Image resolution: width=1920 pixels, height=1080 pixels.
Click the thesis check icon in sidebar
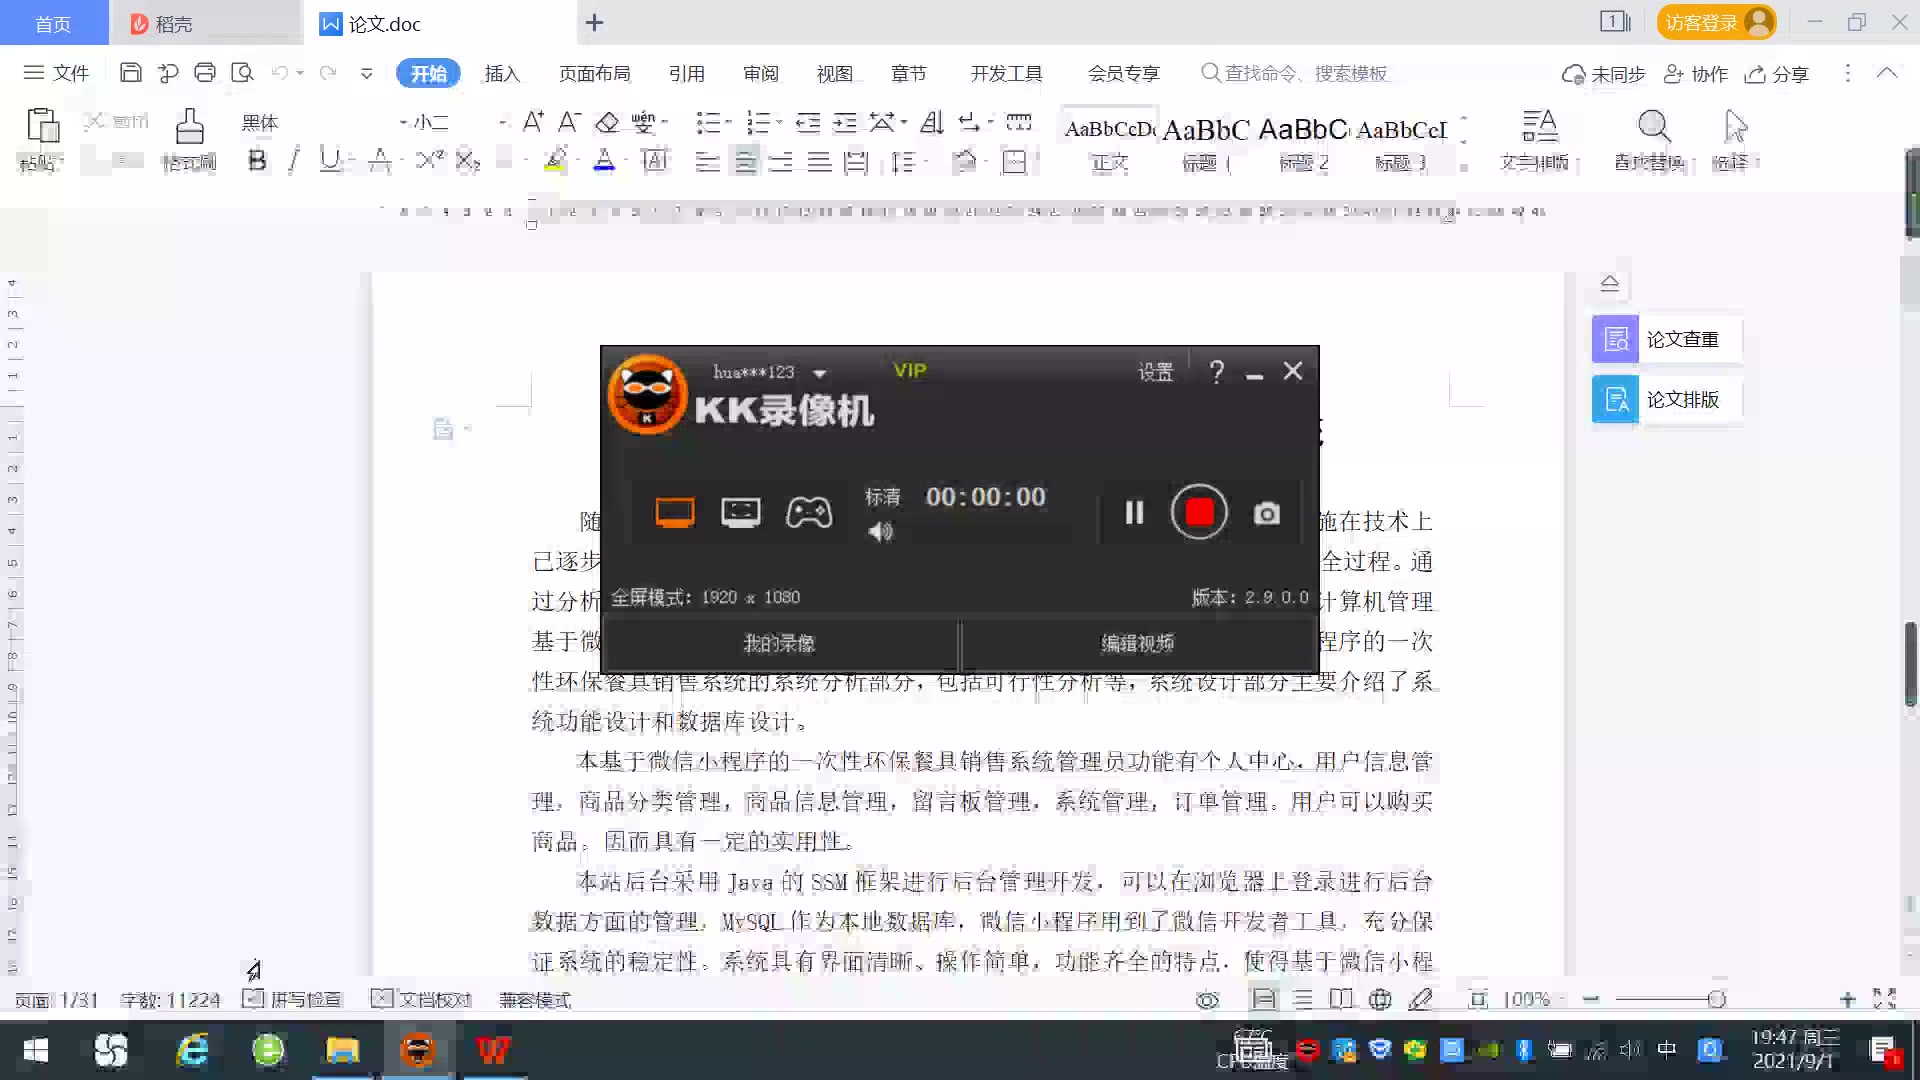[1615, 339]
